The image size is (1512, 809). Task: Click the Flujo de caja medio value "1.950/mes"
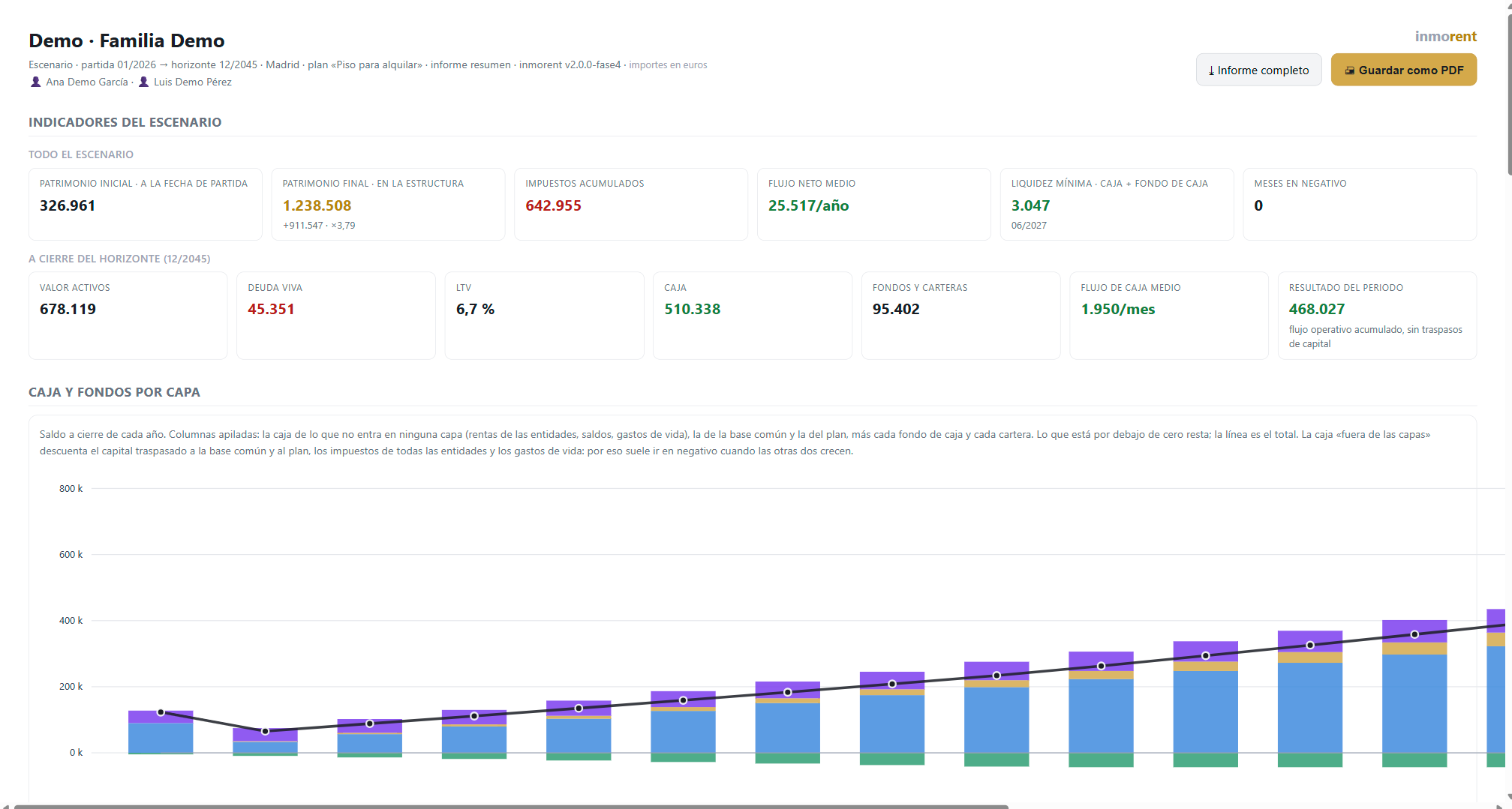click(1118, 309)
